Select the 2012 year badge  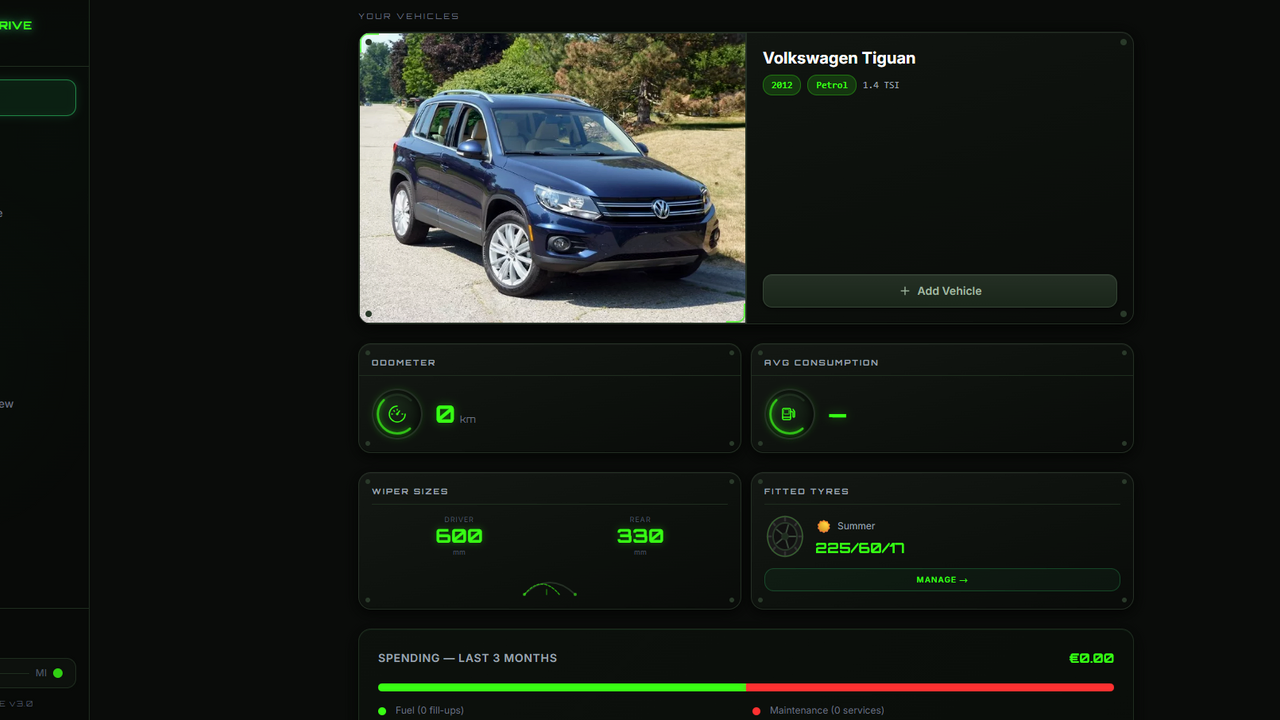[x=782, y=85]
